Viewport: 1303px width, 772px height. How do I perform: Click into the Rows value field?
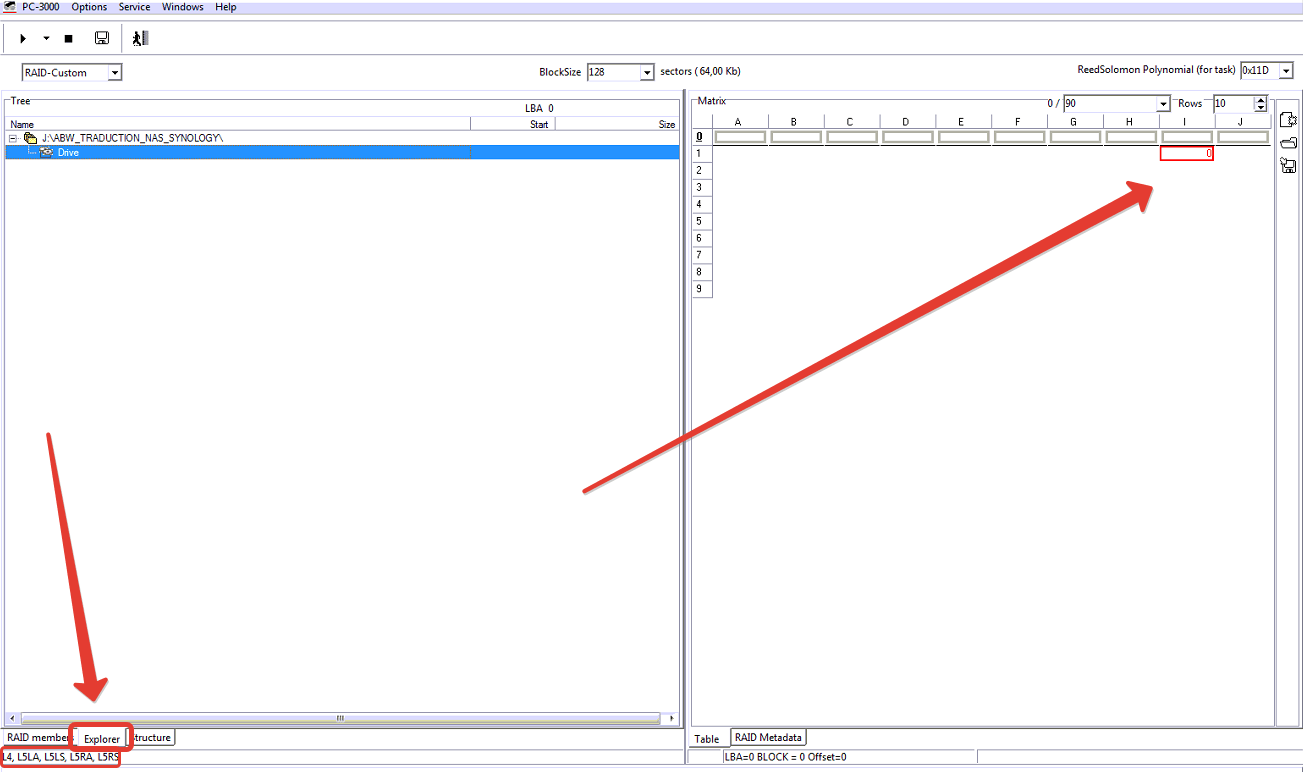pos(1233,104)
